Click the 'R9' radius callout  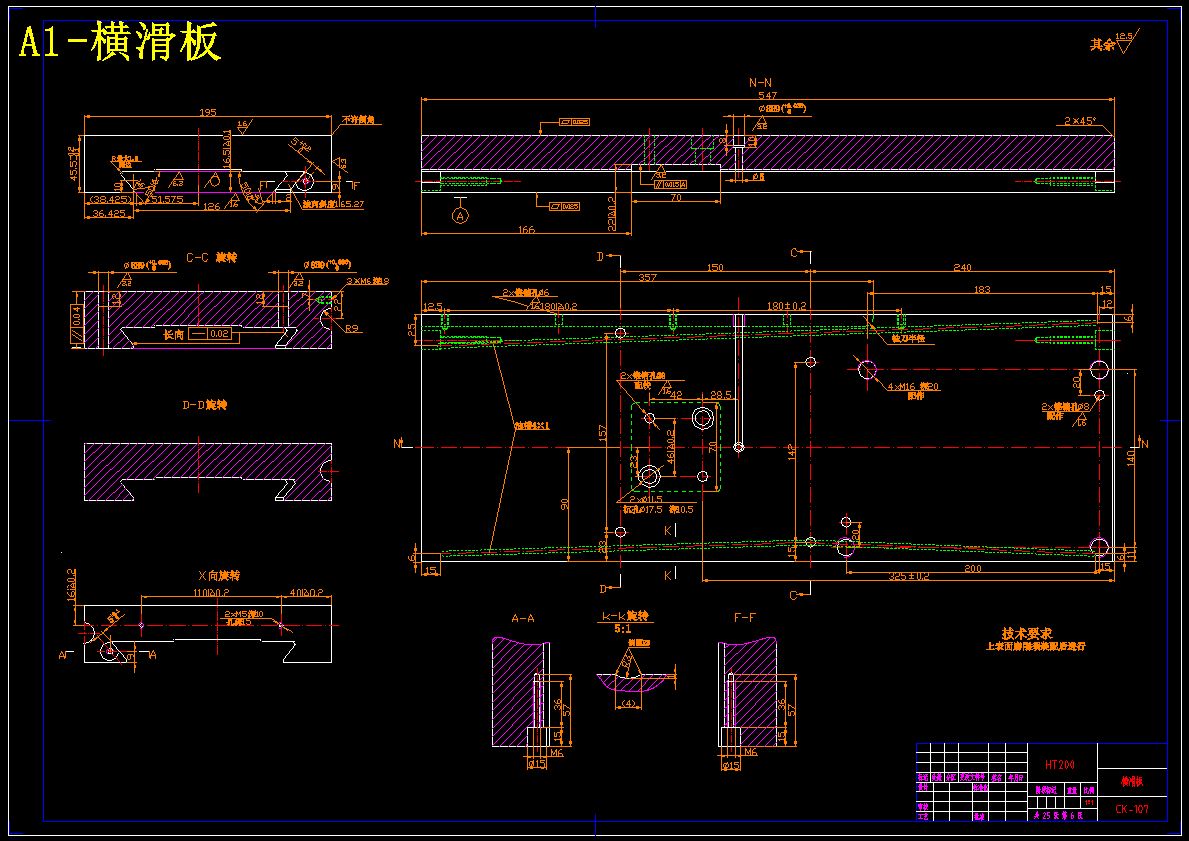point(352,329)
